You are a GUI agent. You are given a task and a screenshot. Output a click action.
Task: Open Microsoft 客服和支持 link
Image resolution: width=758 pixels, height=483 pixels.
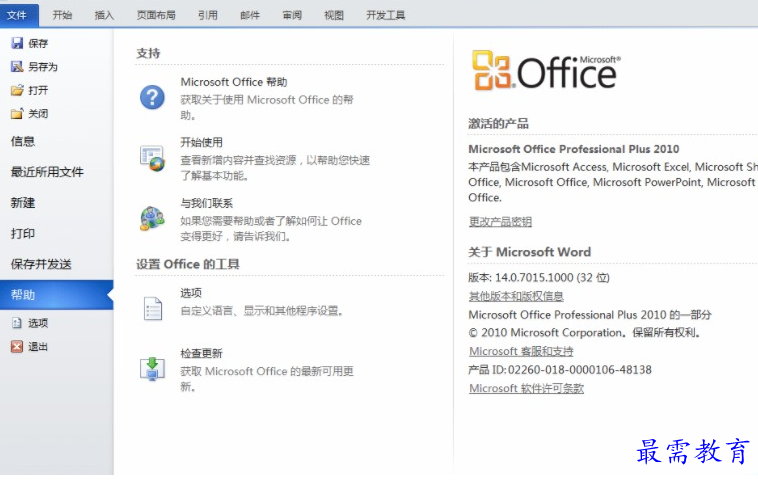coord(521,351)
